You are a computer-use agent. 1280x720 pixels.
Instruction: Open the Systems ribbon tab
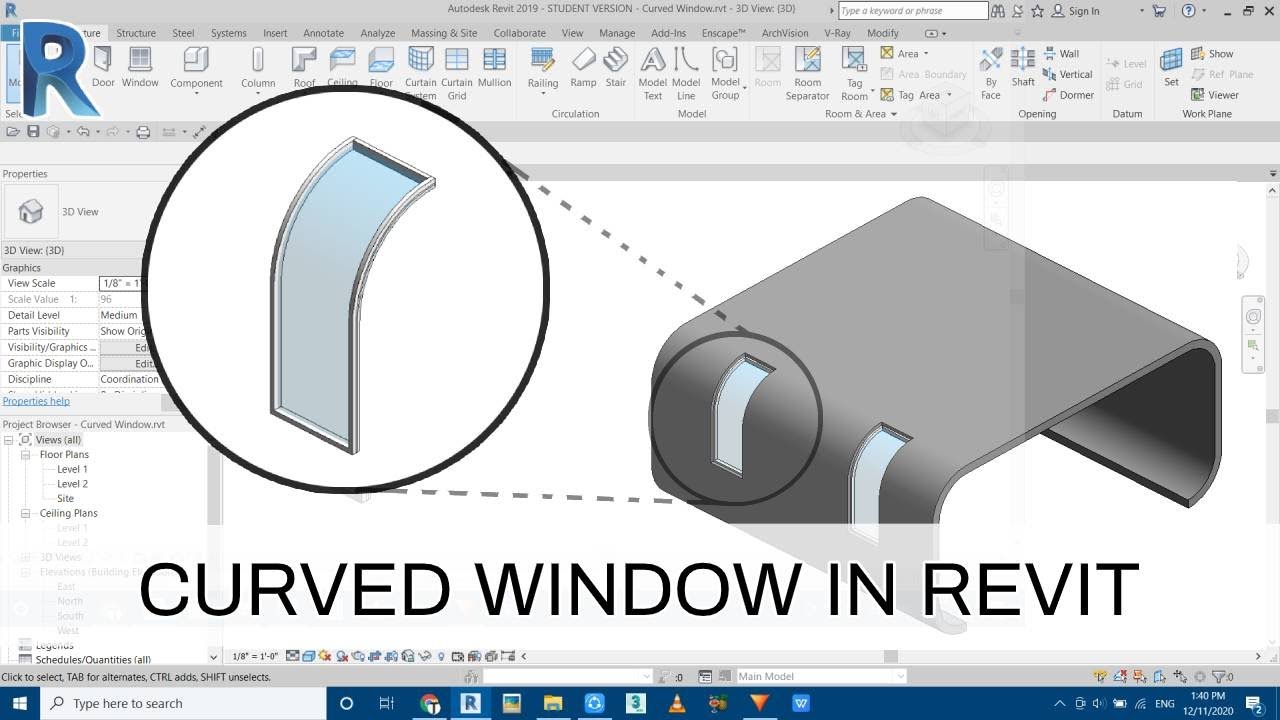coord(228,33)
